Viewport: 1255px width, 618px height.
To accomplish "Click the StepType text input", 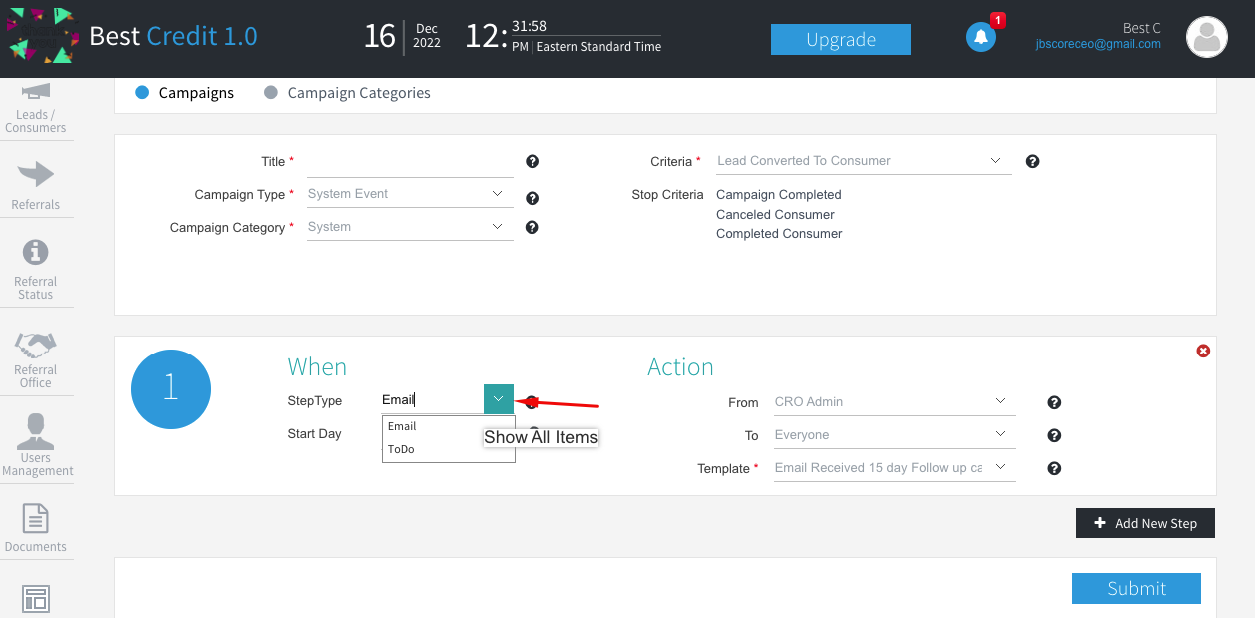I will 432,399.
